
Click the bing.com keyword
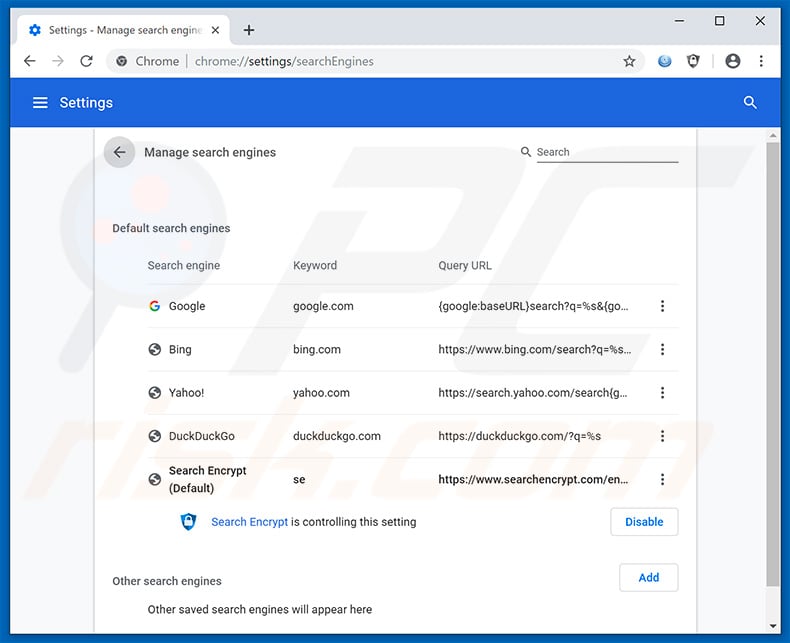tap(317, 349)
